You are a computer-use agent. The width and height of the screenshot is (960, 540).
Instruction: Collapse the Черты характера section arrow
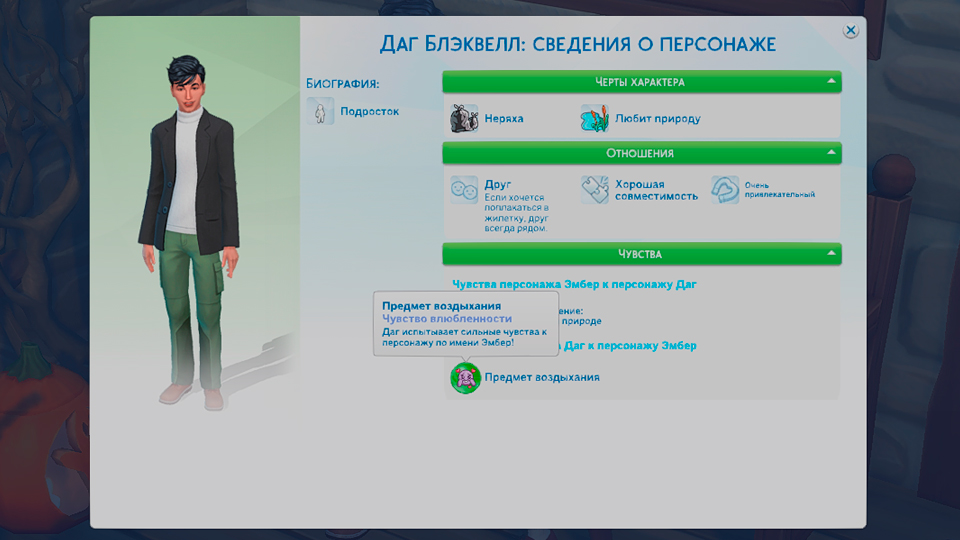[x=831, y=81]
